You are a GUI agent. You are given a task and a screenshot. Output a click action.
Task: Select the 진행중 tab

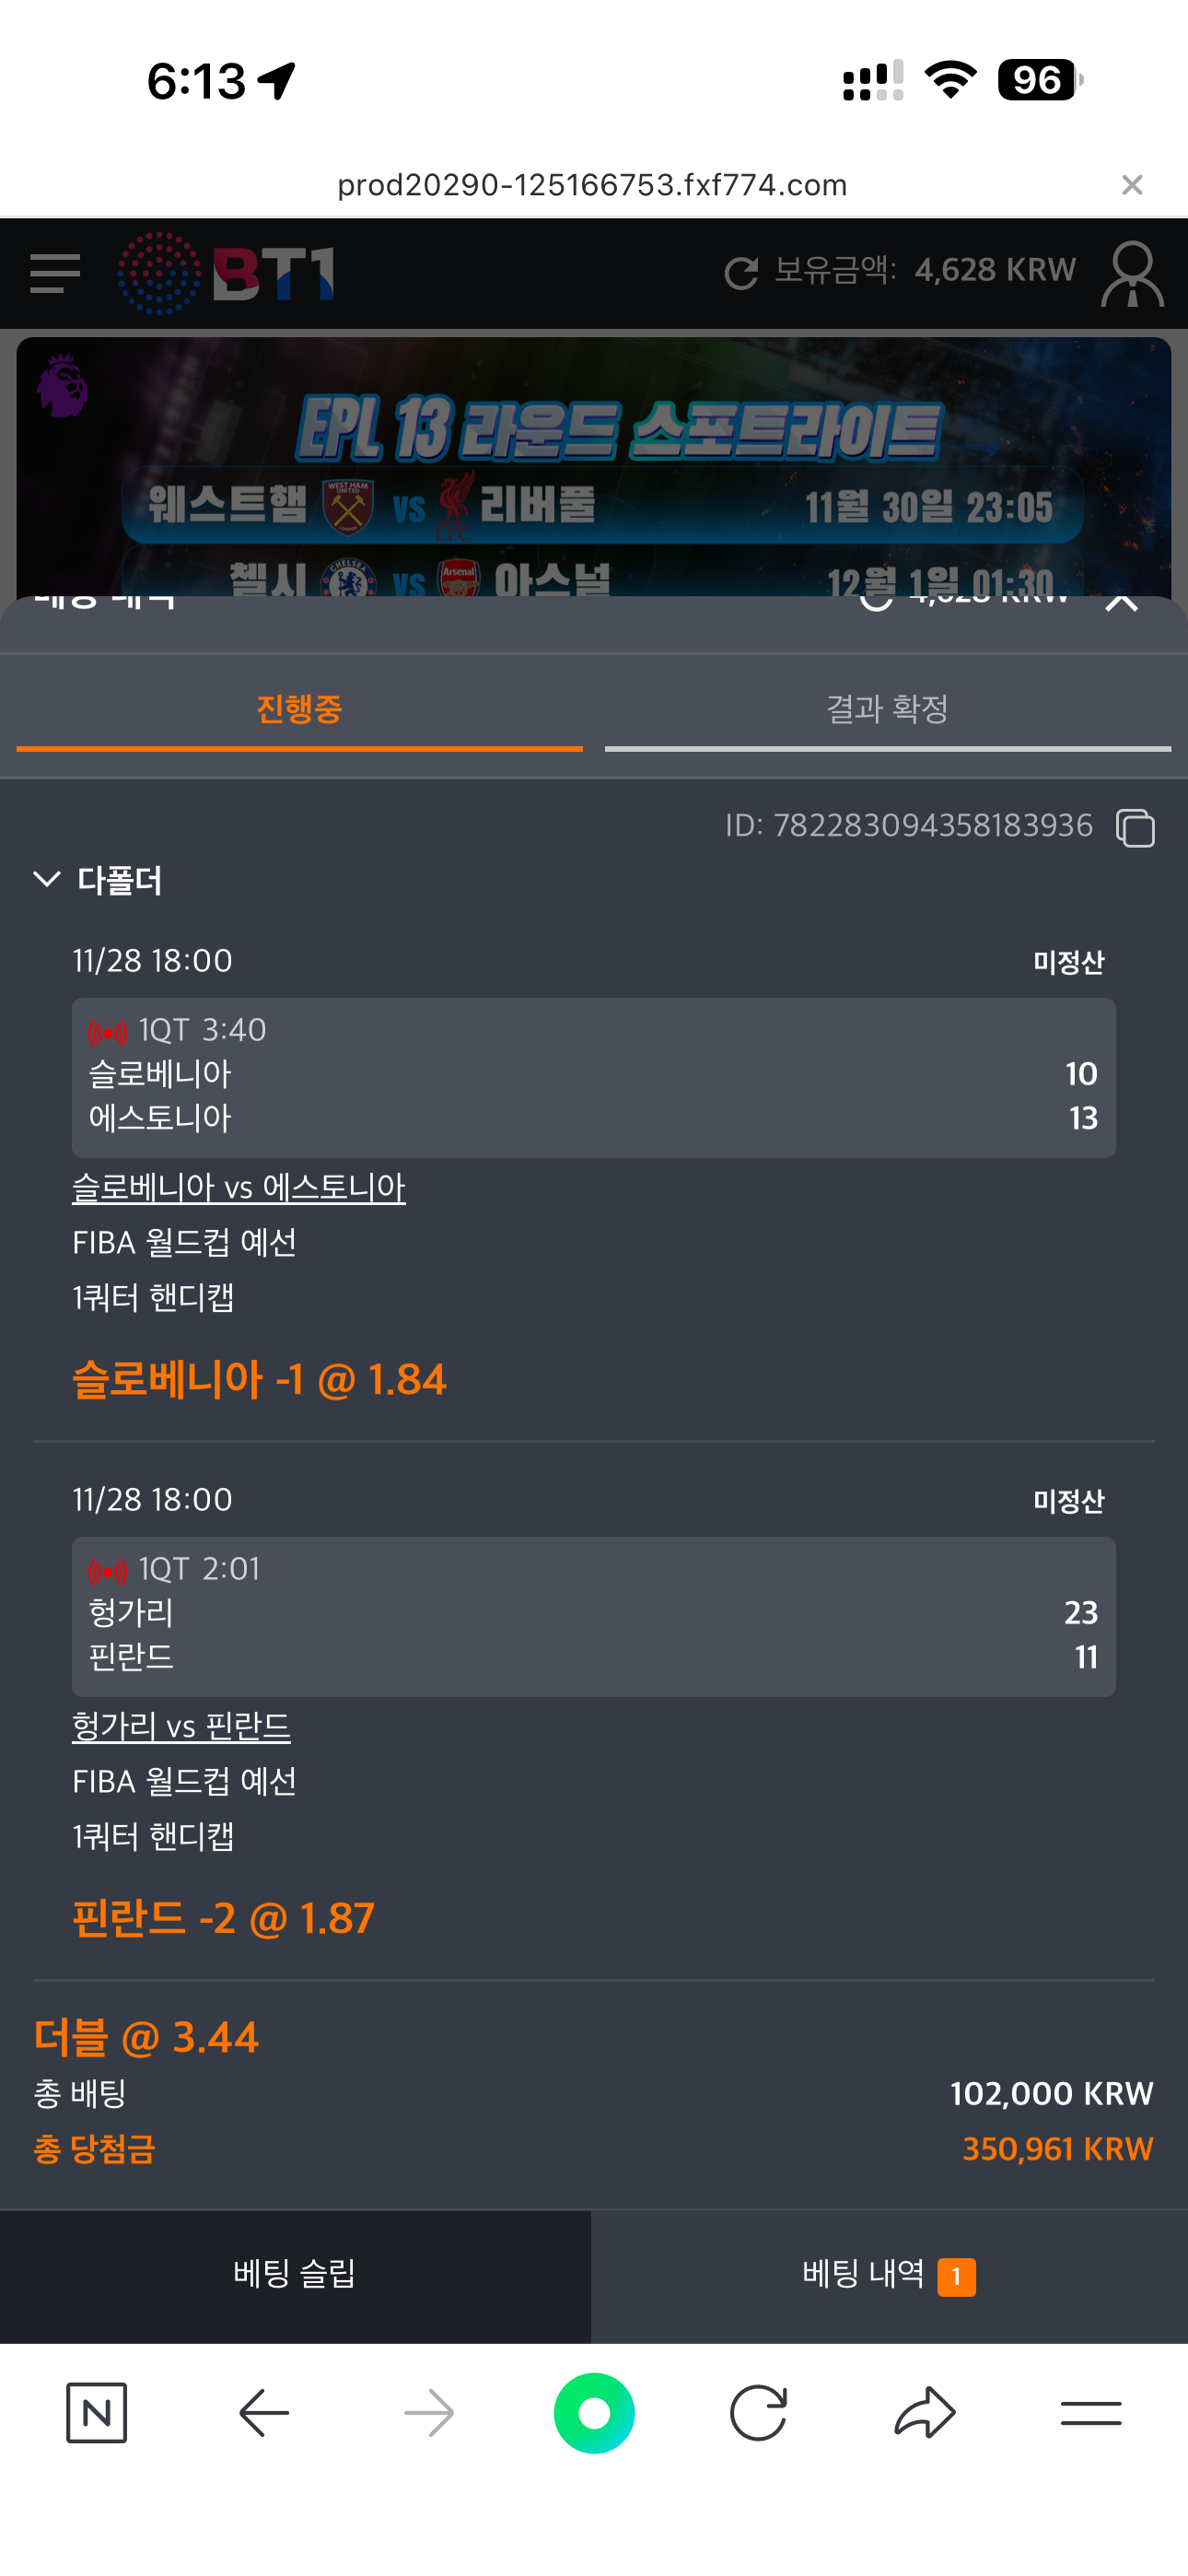point(299,709)
